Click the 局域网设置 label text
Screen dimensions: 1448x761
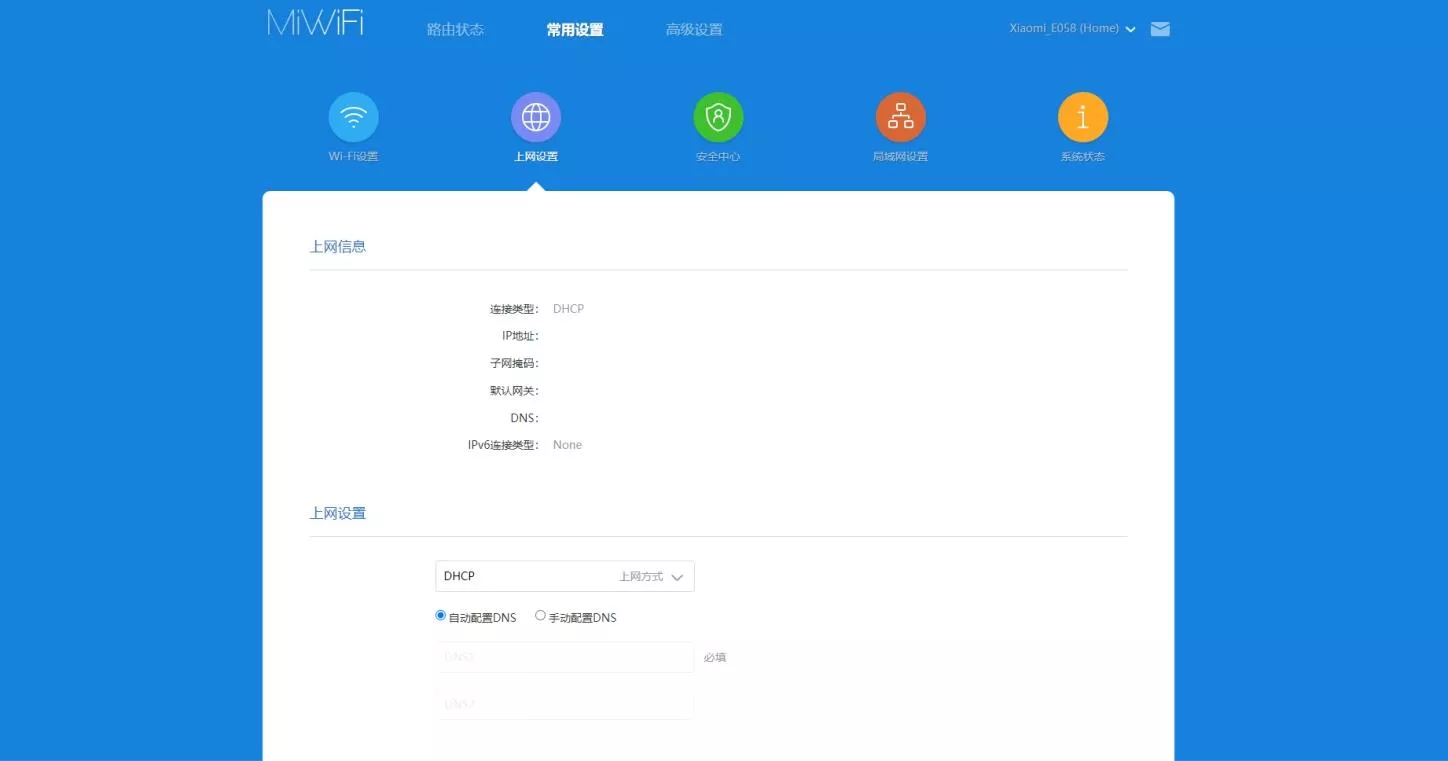(900, 157)
